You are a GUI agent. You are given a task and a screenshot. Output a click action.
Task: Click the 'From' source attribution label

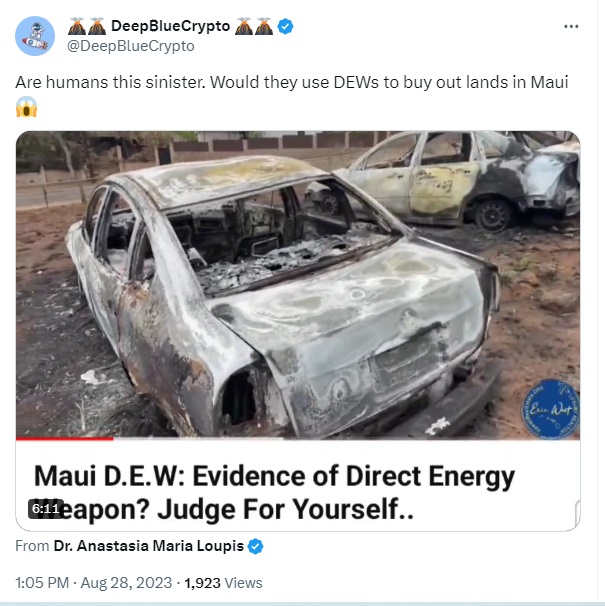[32, 546]
